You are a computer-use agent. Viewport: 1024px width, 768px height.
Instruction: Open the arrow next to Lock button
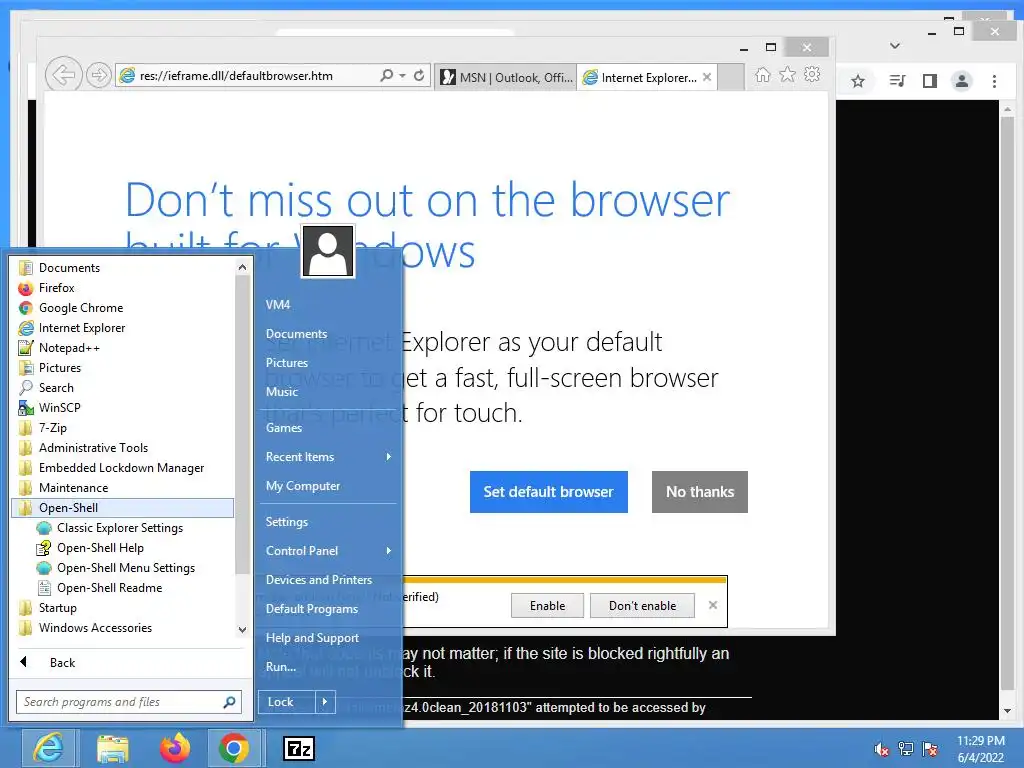point(325,702)
